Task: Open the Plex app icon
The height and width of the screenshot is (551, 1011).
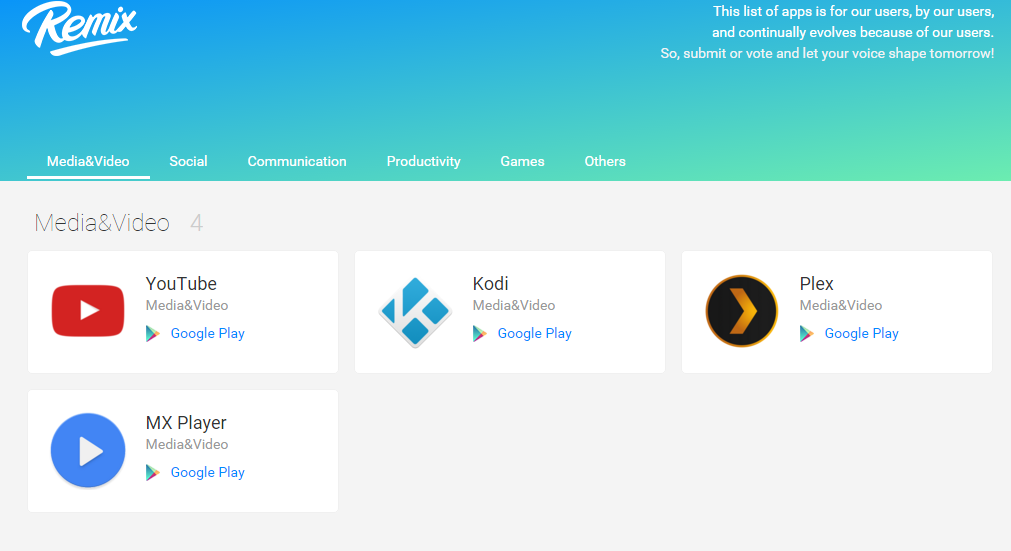Action: point(741,311)
